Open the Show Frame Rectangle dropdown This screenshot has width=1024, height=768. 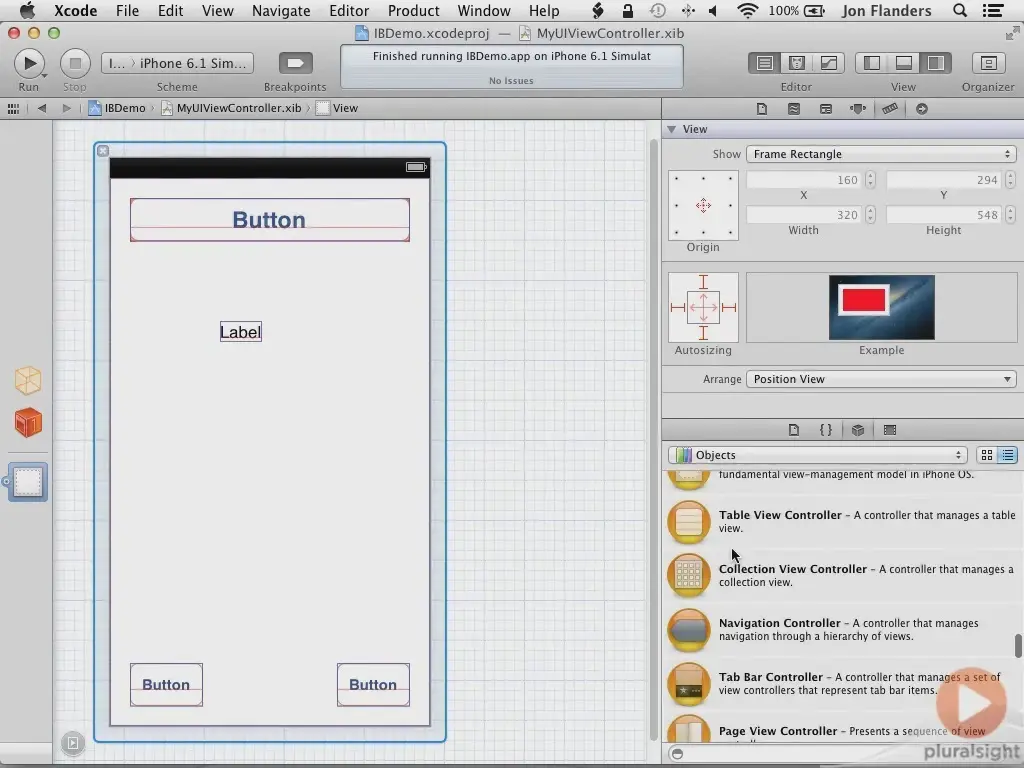pos(880,154)
